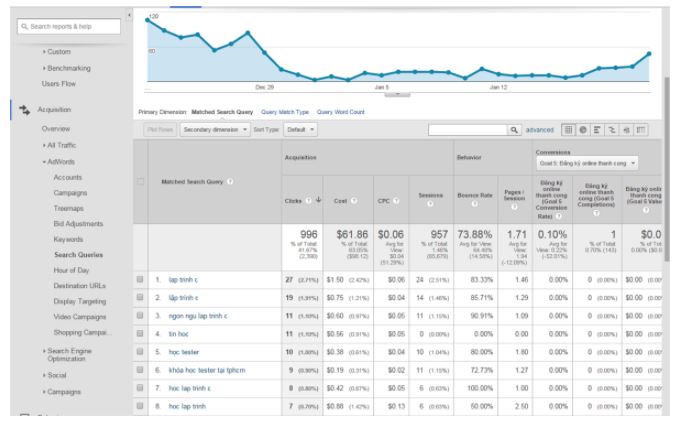Check the row 1 'lap trinh c' checkbox

click(x=140, y=280)
